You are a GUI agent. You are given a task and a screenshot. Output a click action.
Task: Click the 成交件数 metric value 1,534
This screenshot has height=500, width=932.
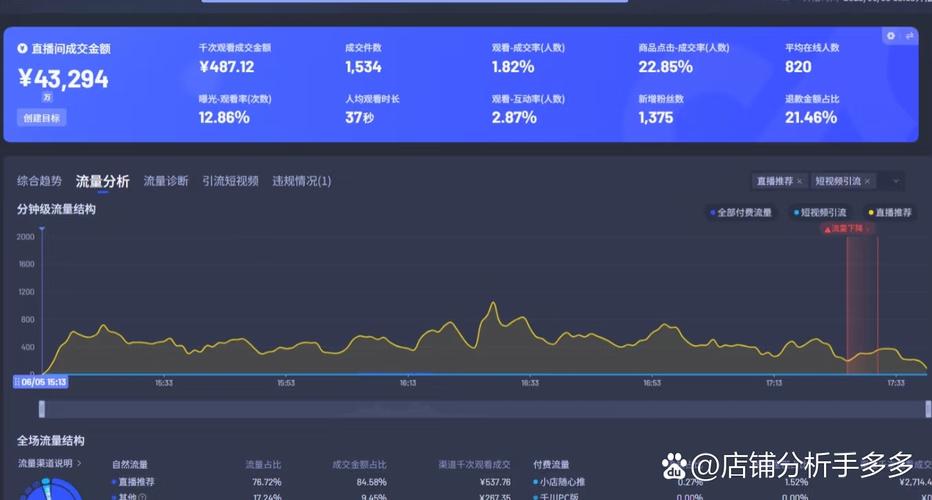[363, 67]
